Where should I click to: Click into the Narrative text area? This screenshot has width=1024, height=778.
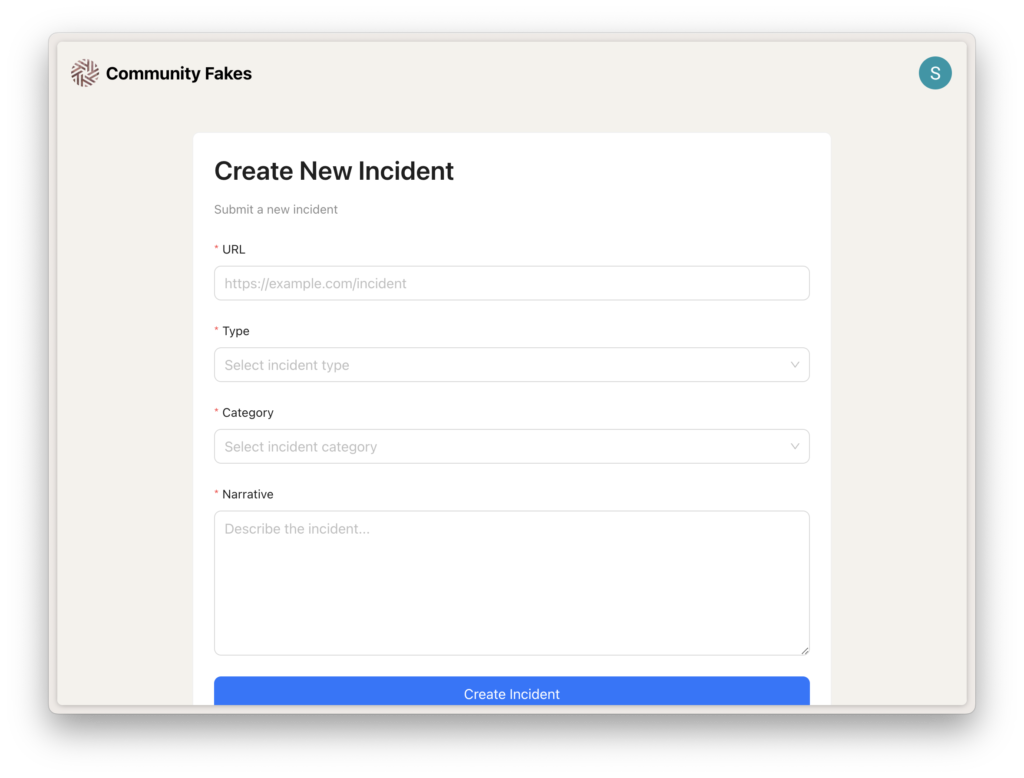(511, 583)
